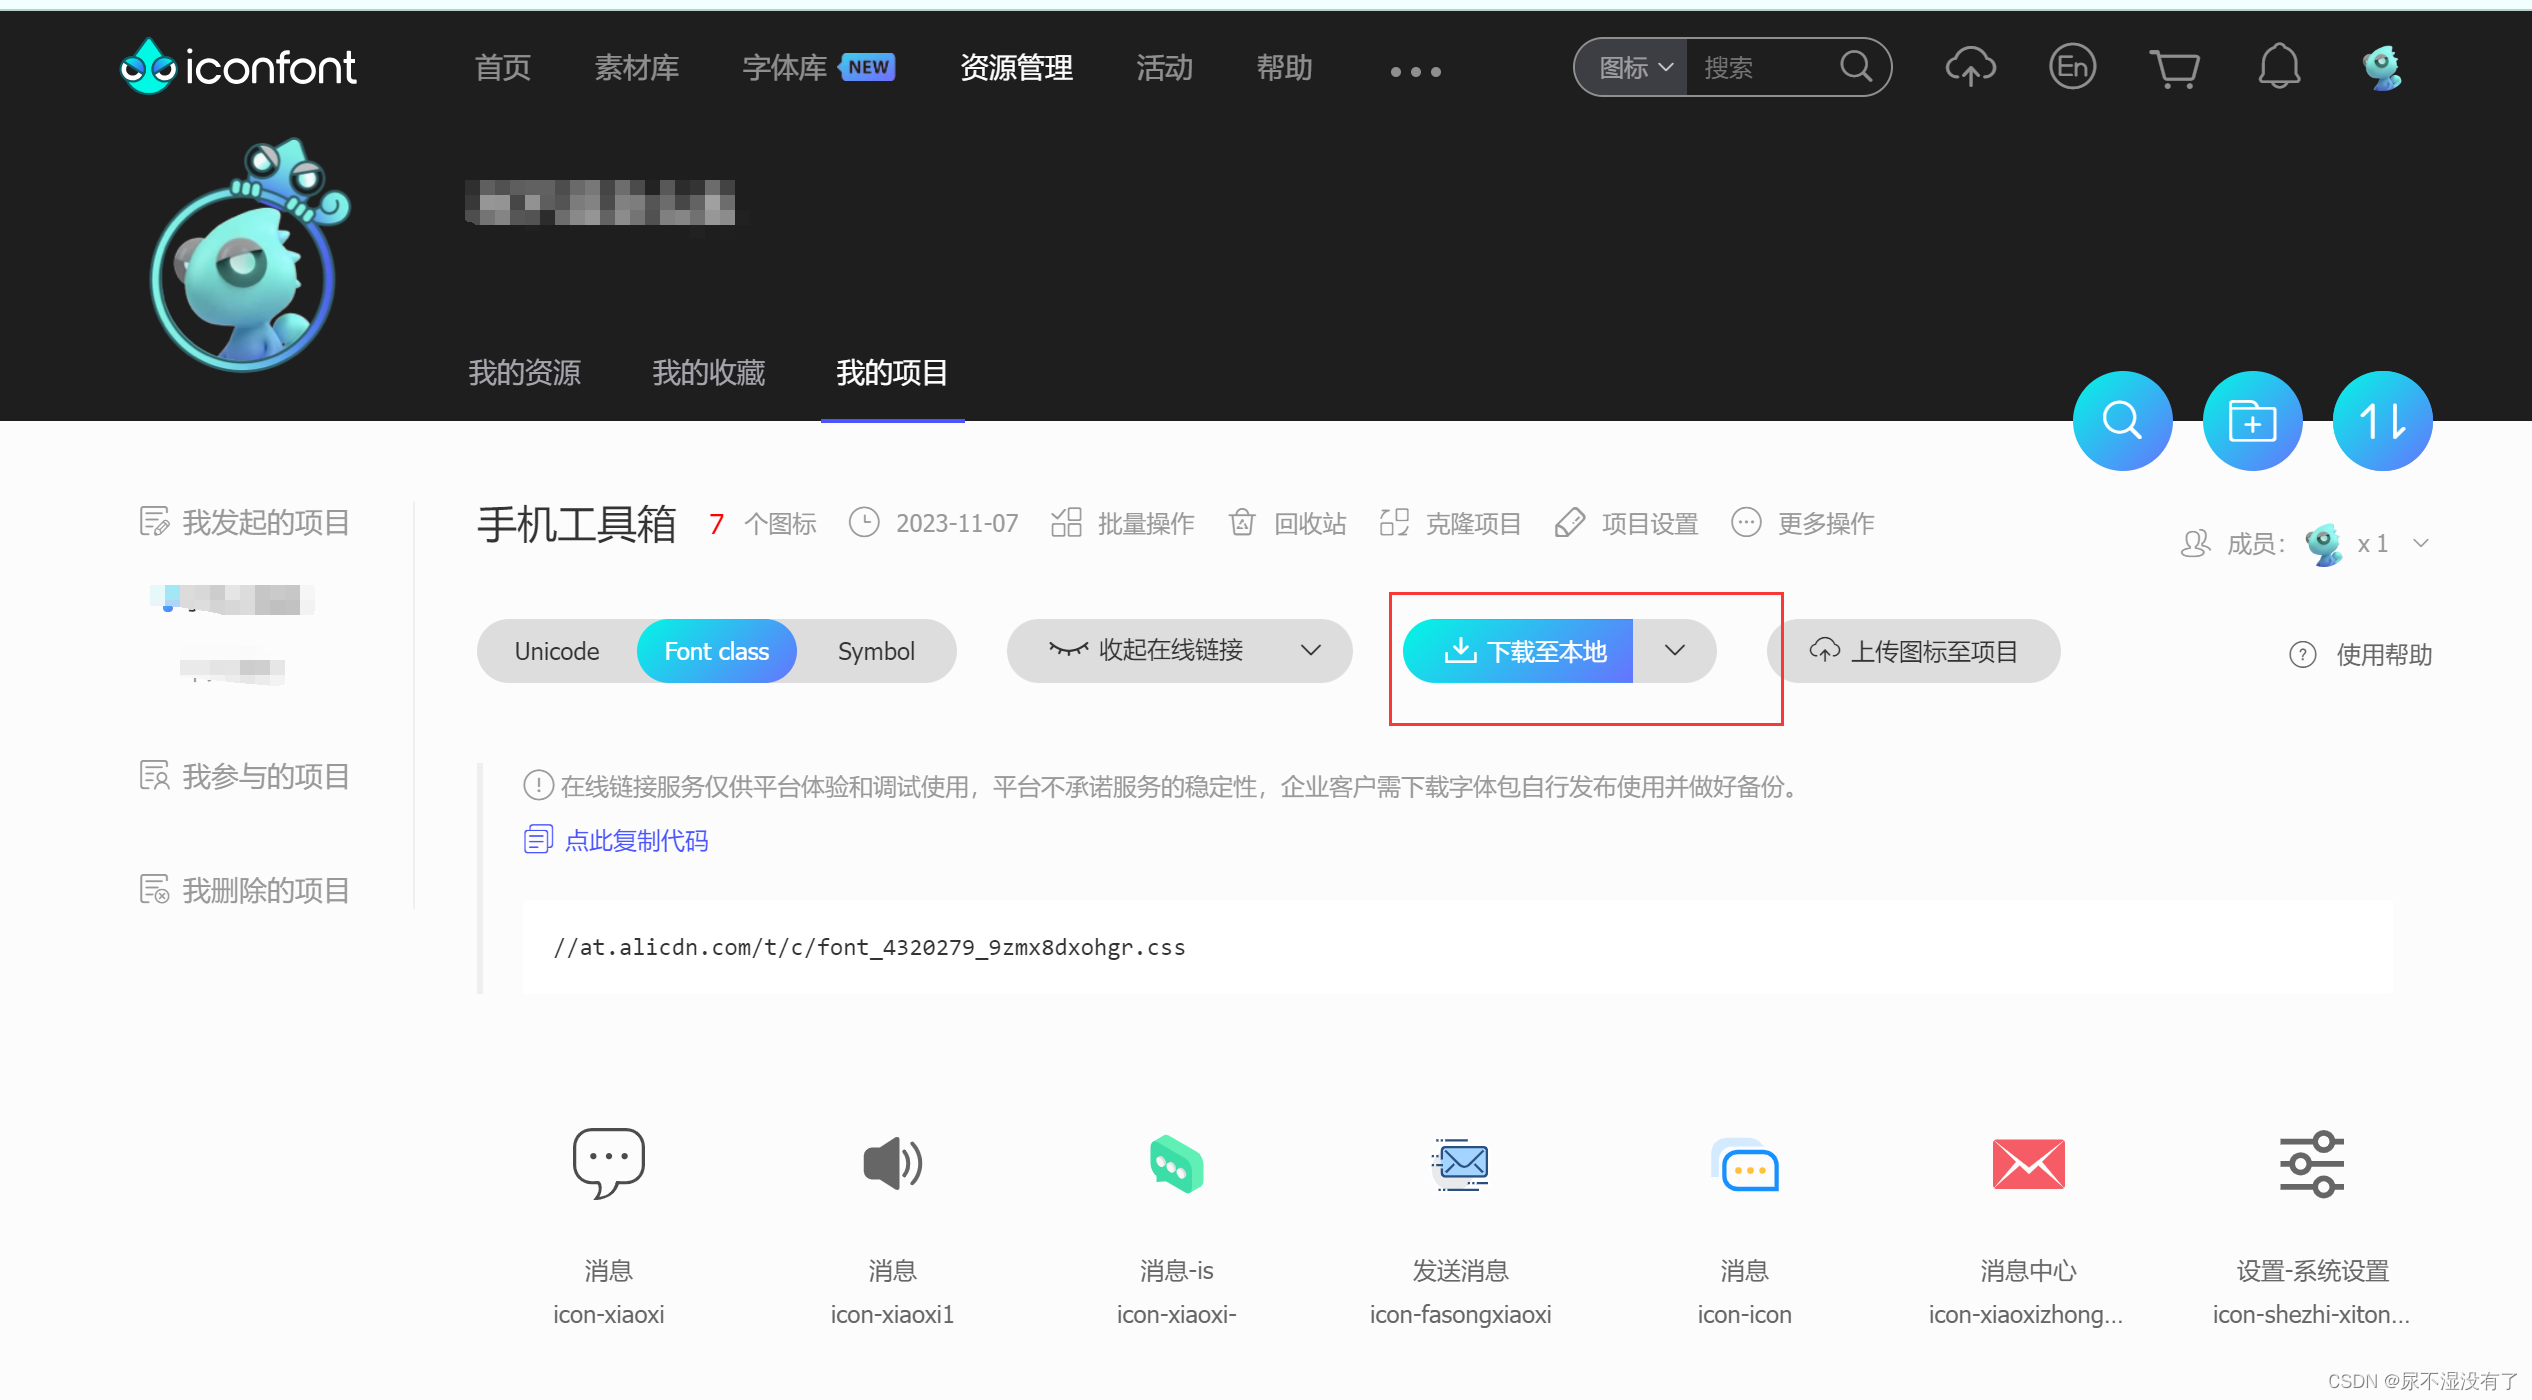Expand the 图标 search type dropdown
Screen dimensions: 2532x1400
click(x=1634, y=67)
